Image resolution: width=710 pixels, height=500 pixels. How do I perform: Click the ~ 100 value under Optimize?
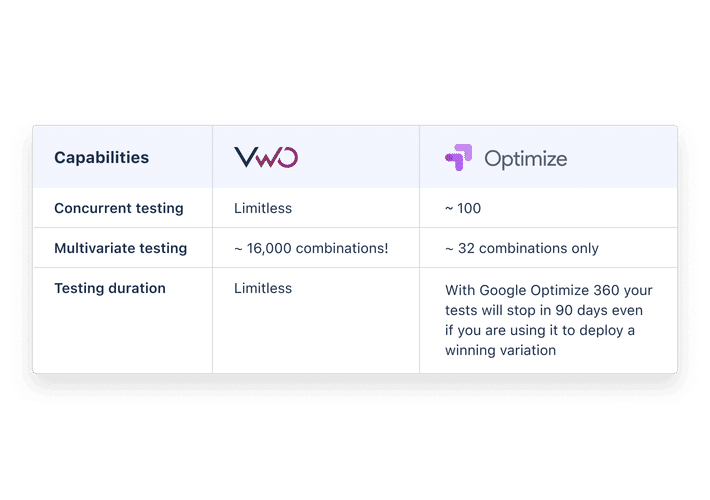click(463, 208)
